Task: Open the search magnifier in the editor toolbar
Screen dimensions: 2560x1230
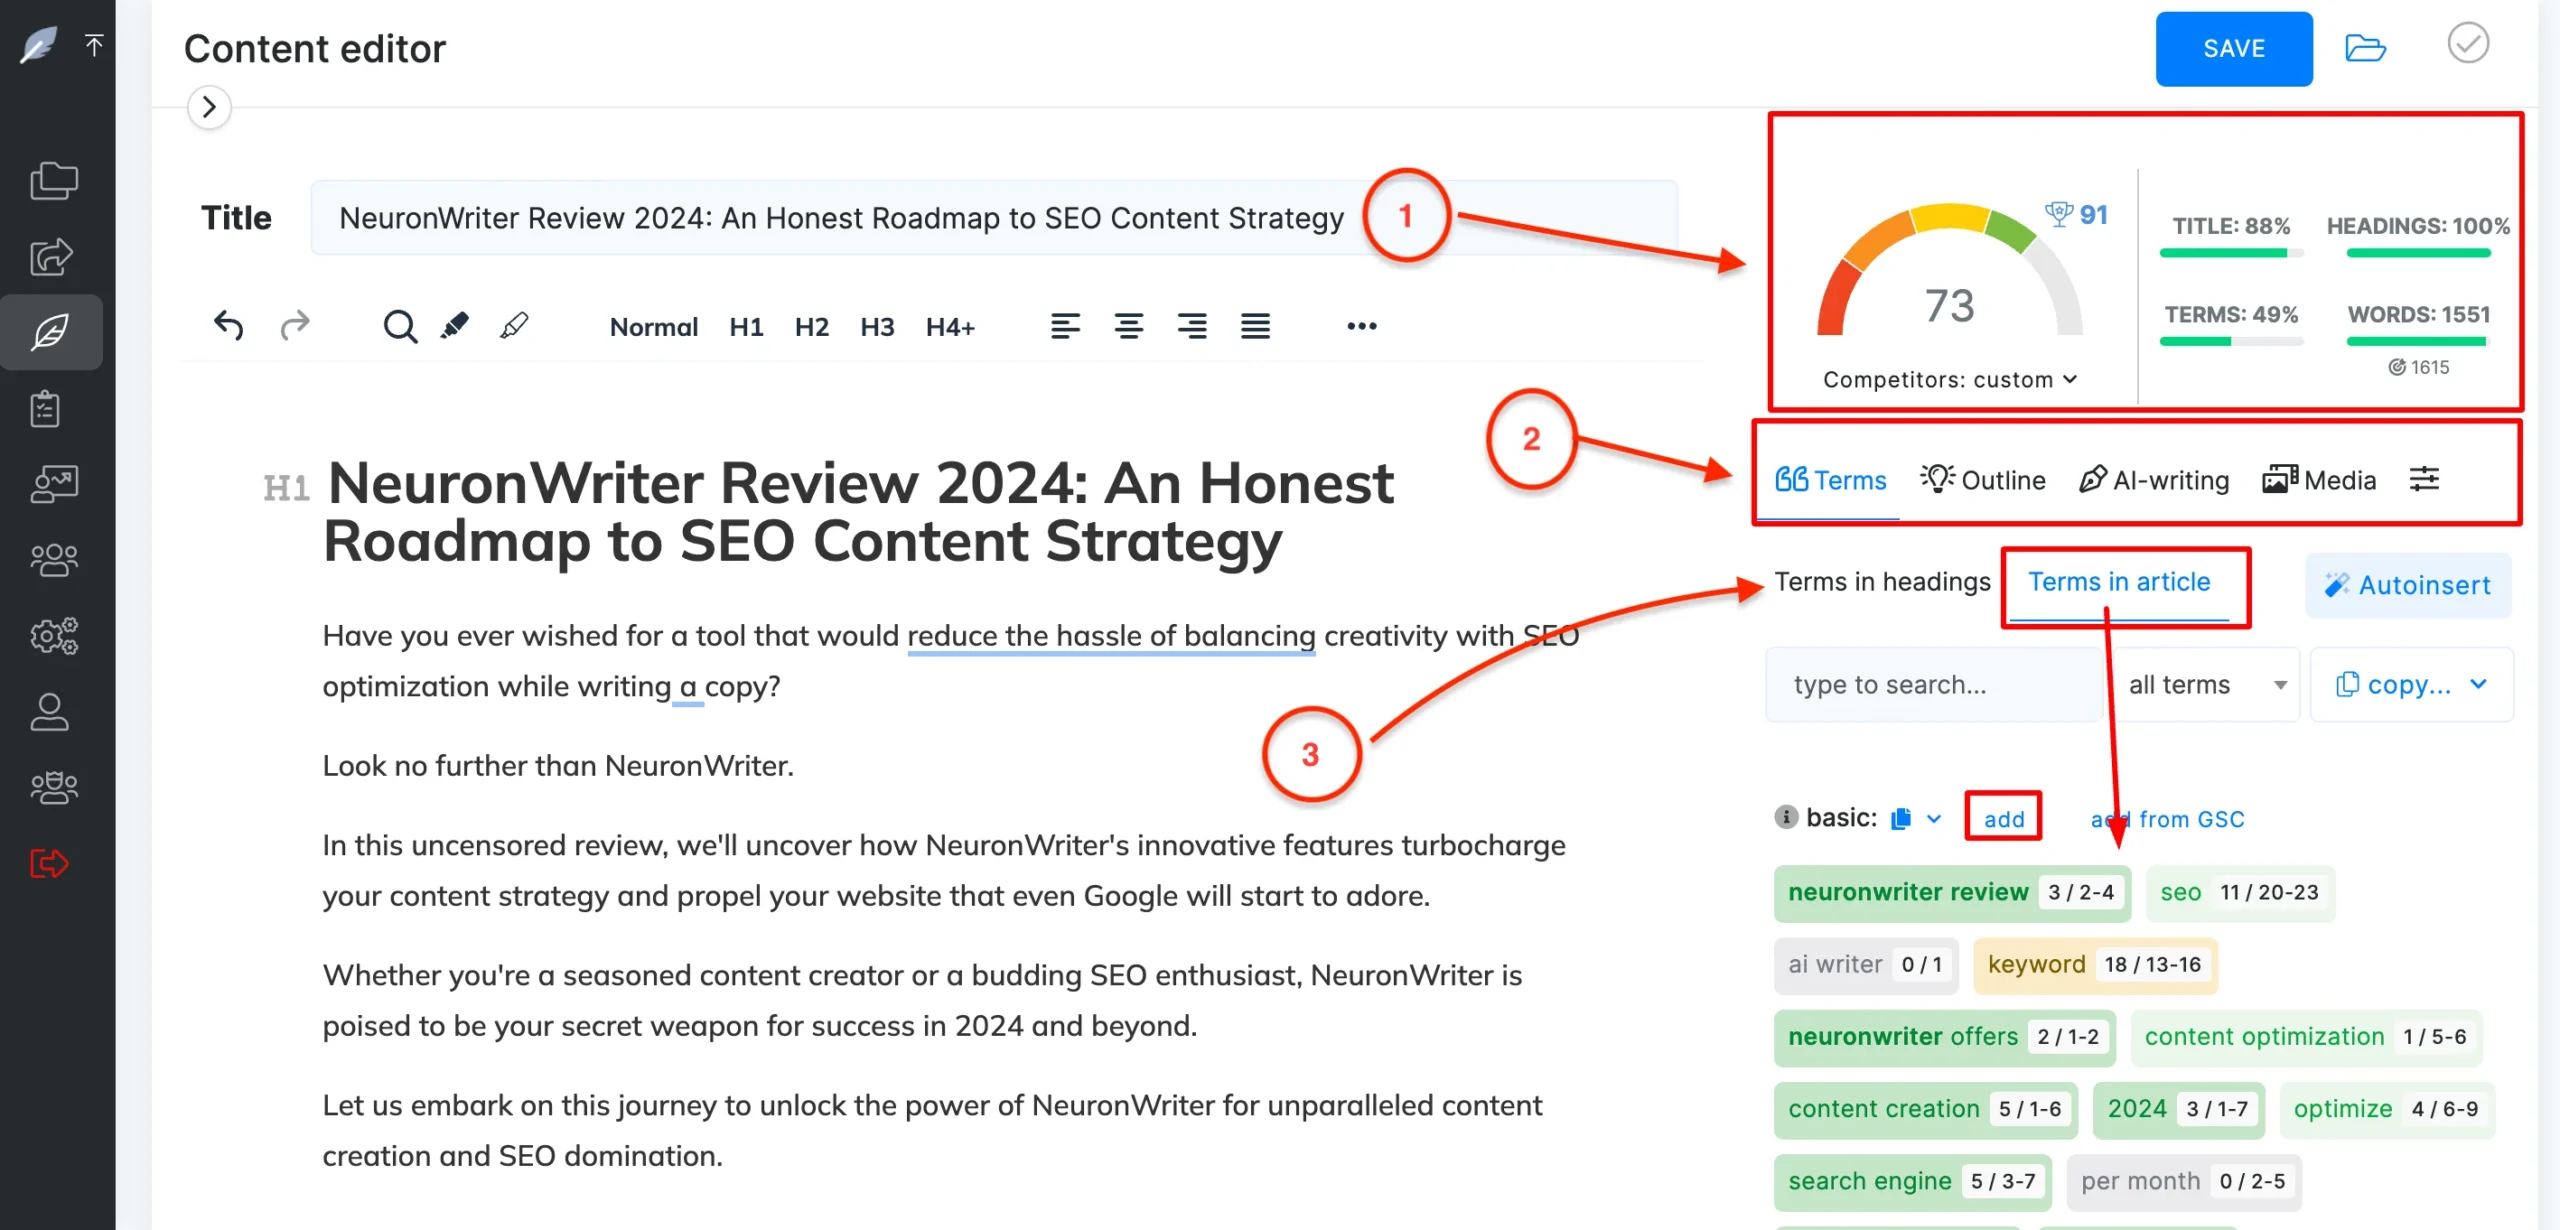Action: pyautogui.click(x=399, y=325)
